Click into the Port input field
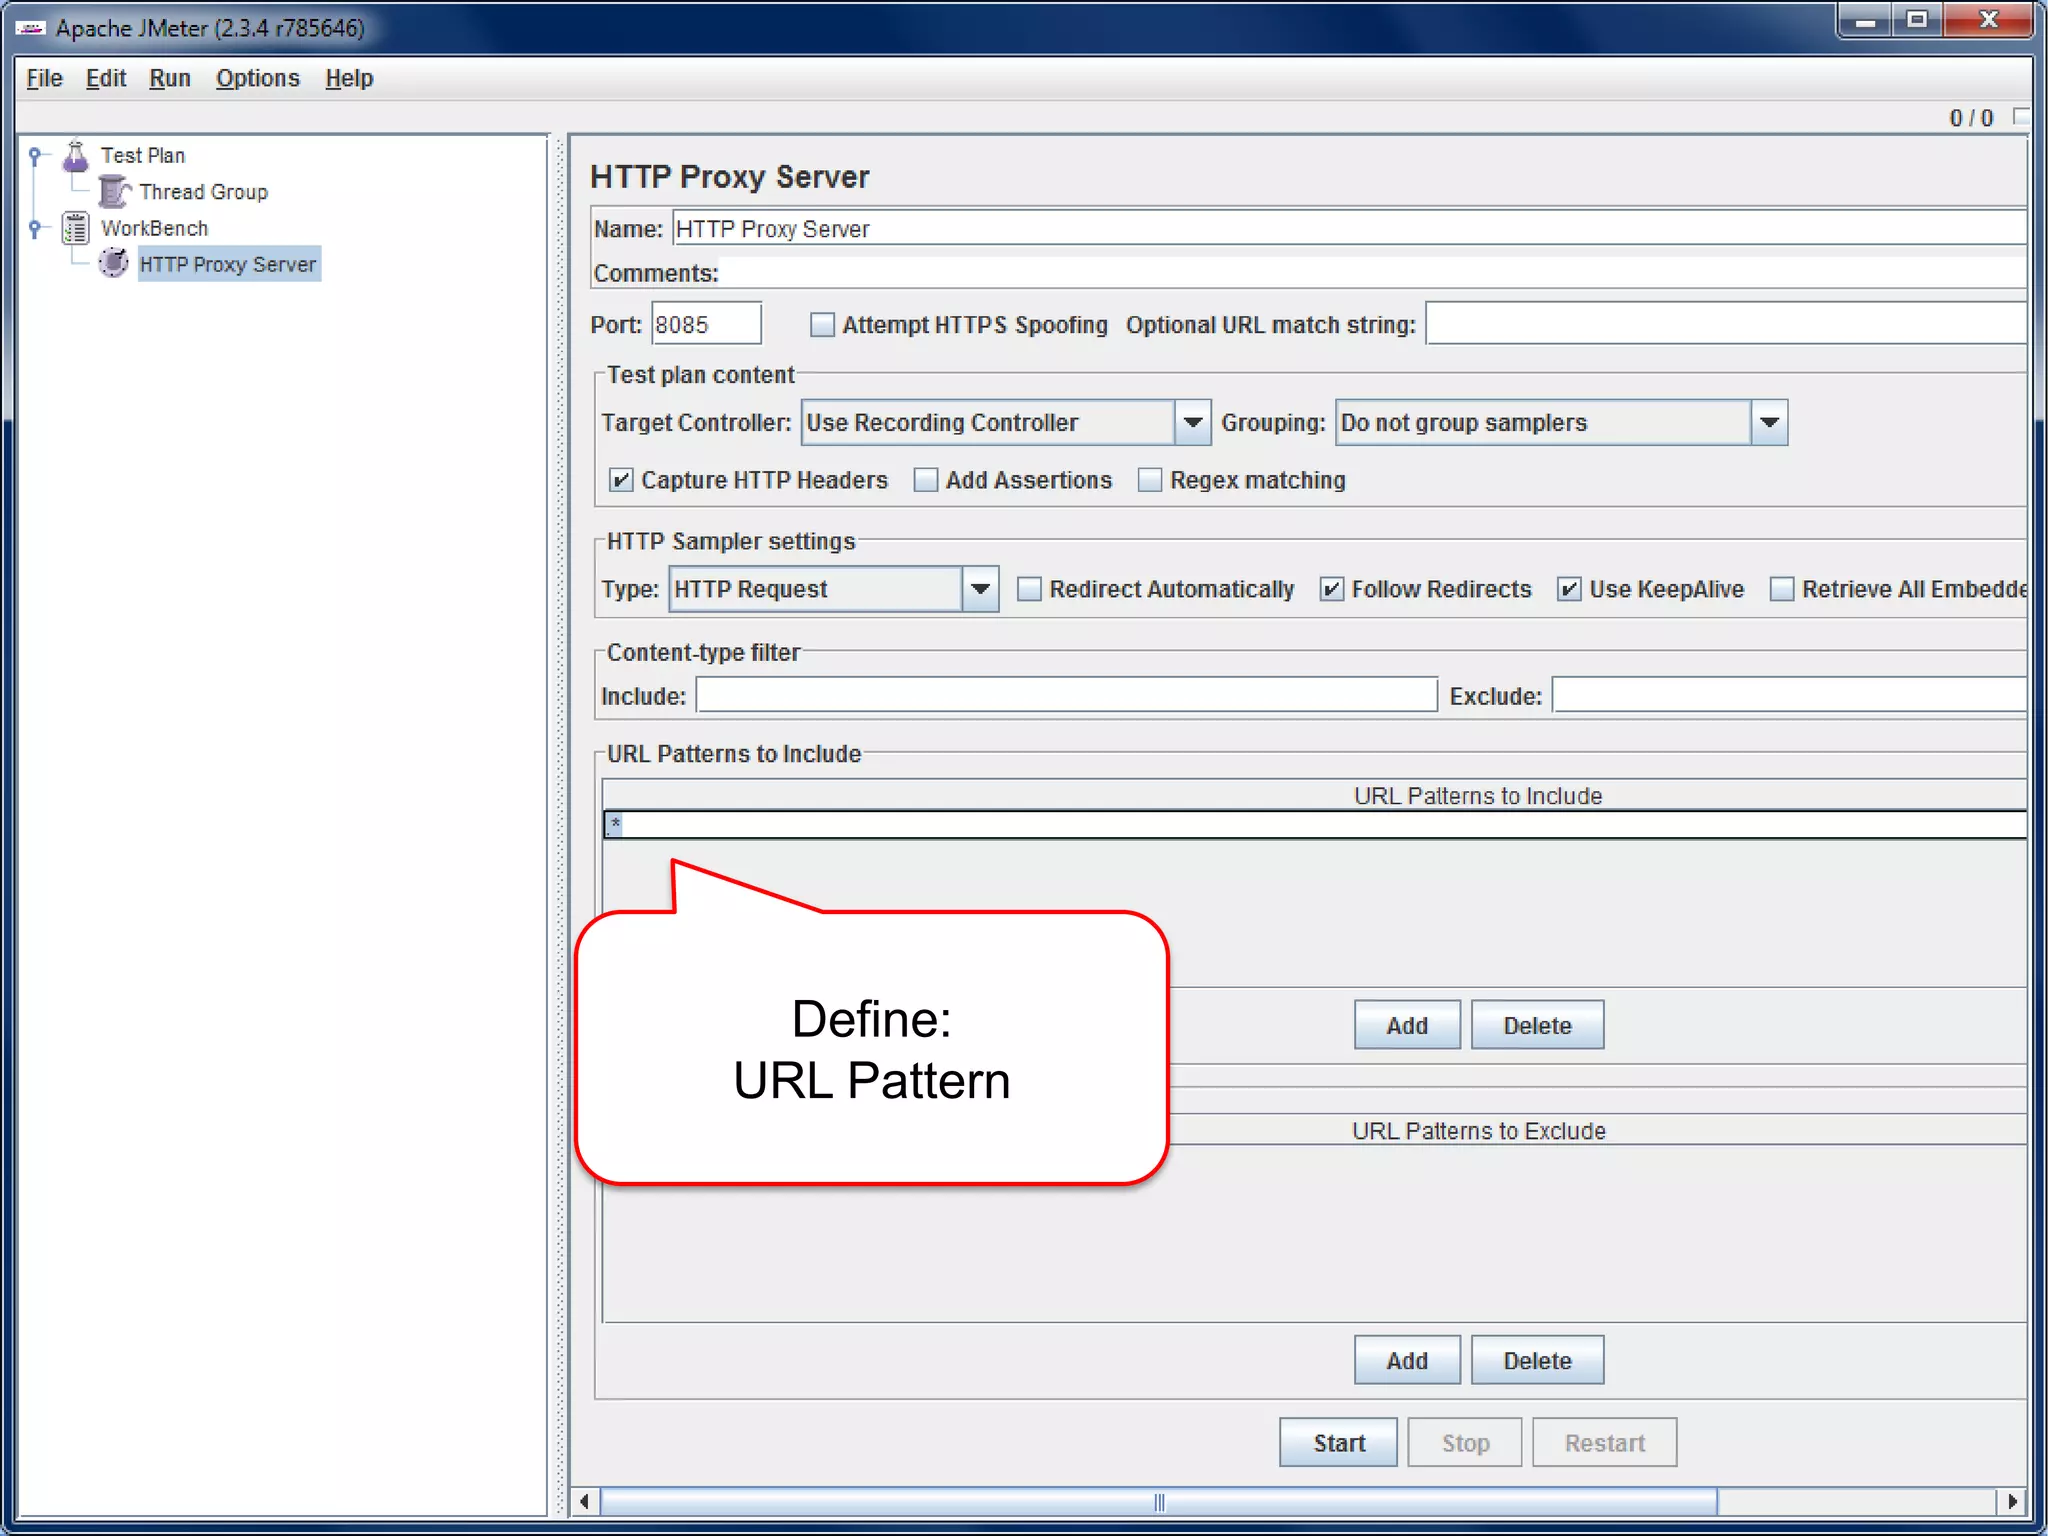 pyautogui.click(x=705, y=325)
